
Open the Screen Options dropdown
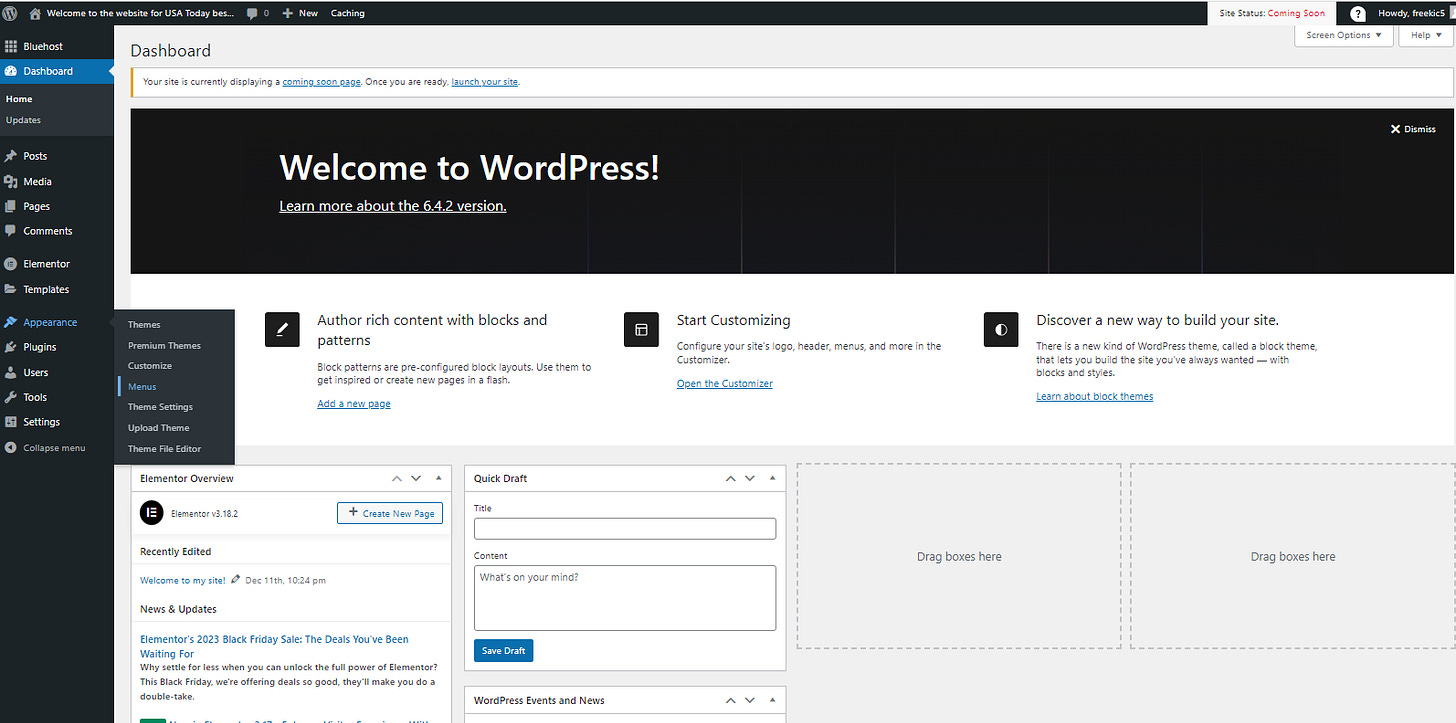pyautogui.click(x=1343, y=35)
